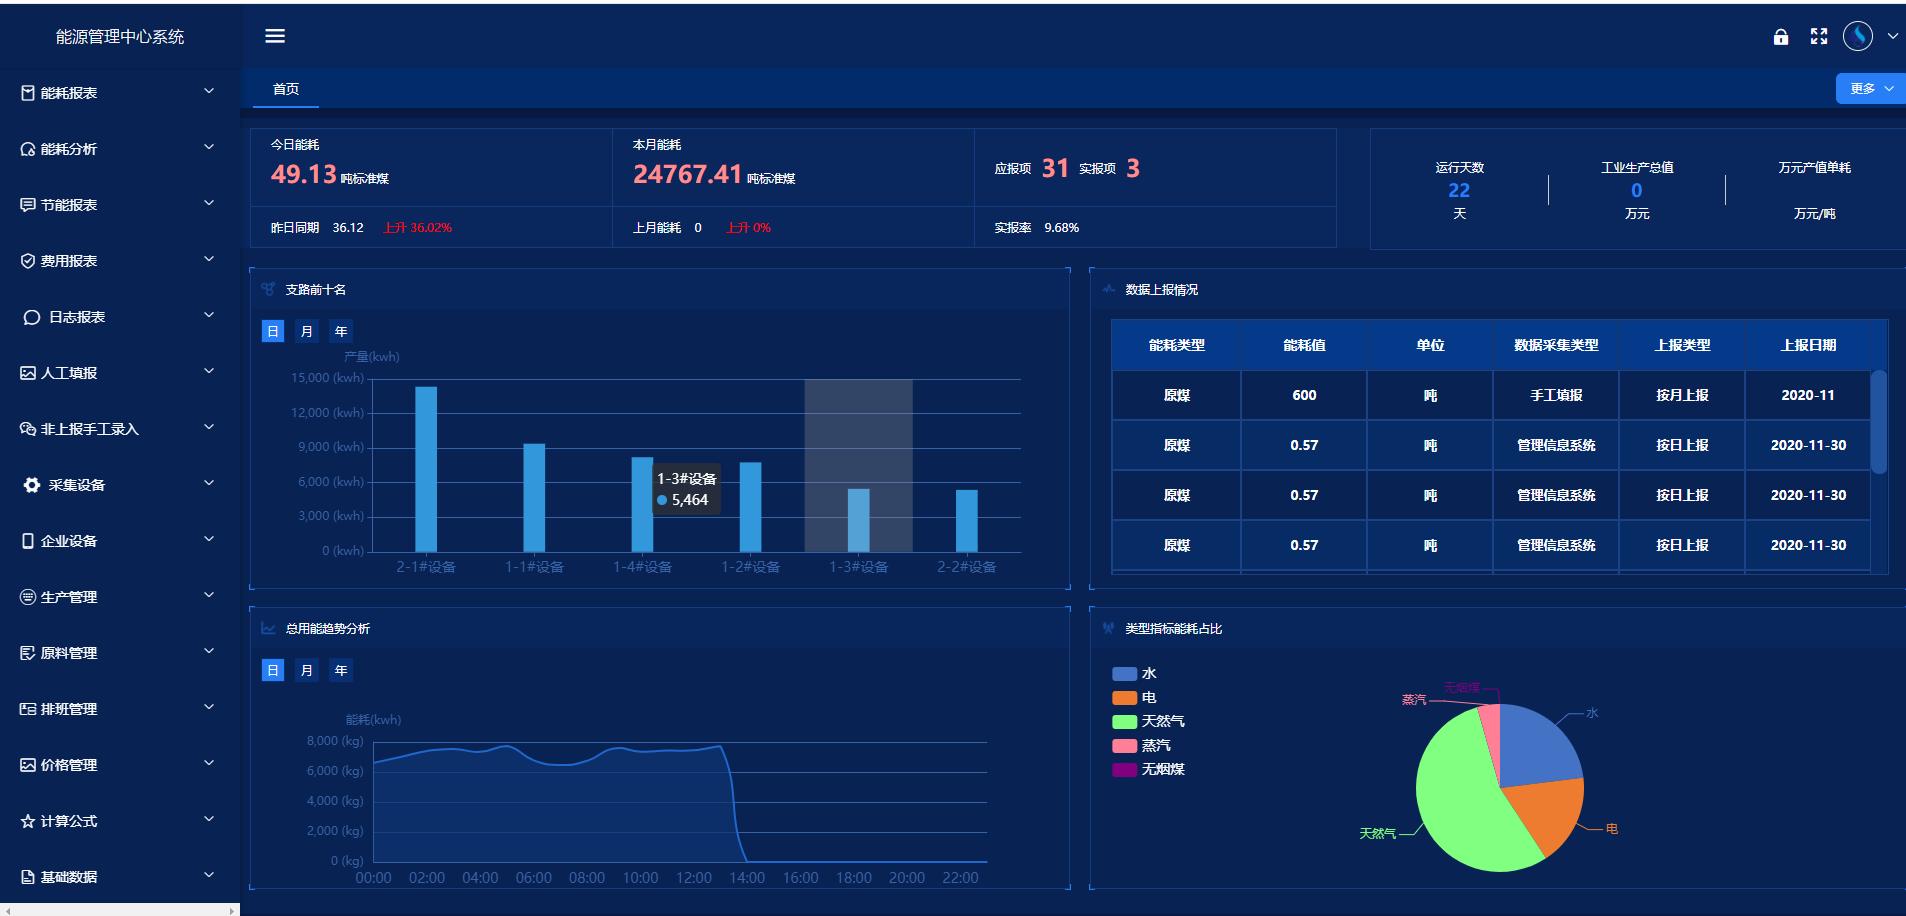Click the 人工填报 sidebar entry

click(69, 373)
